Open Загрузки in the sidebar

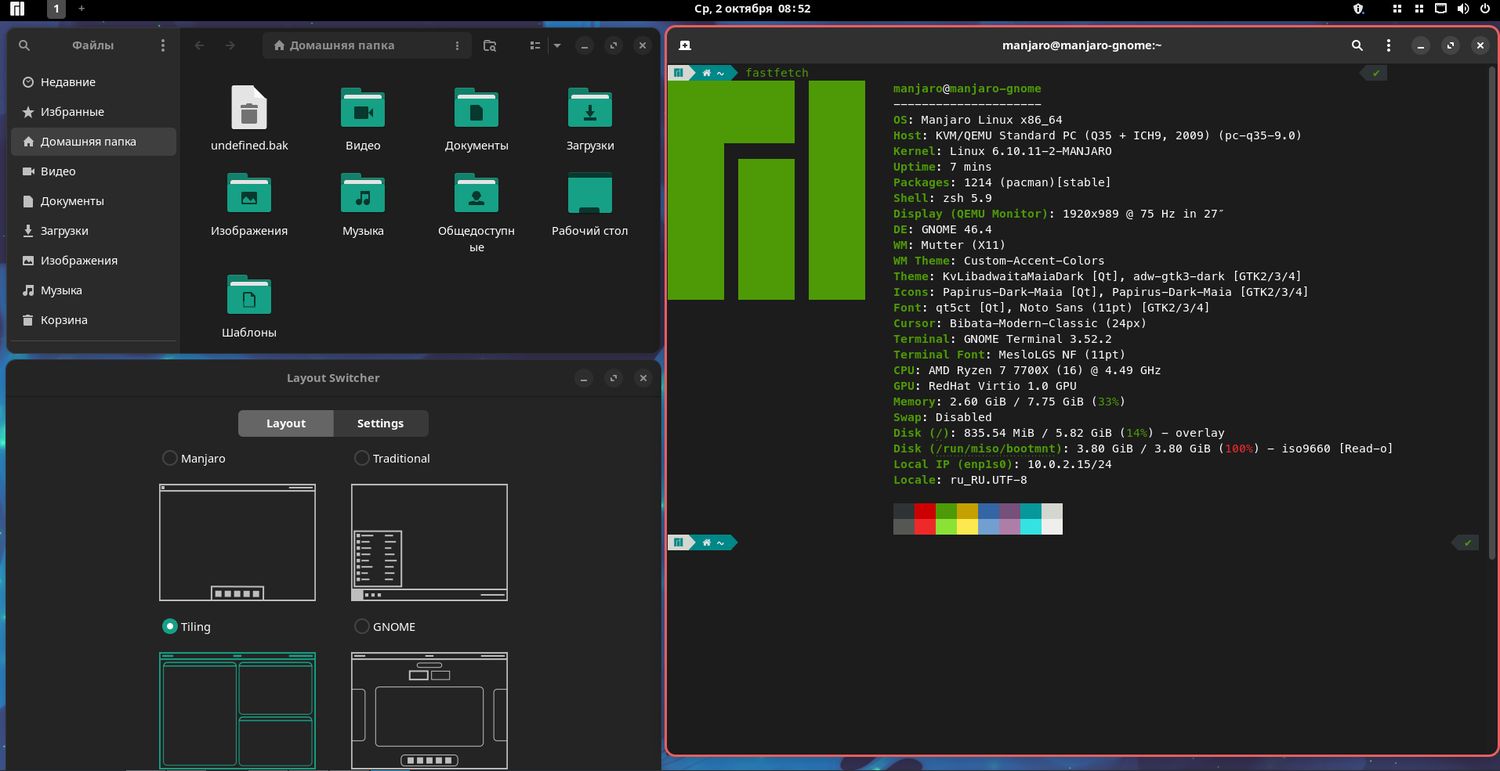pos(64,231)
